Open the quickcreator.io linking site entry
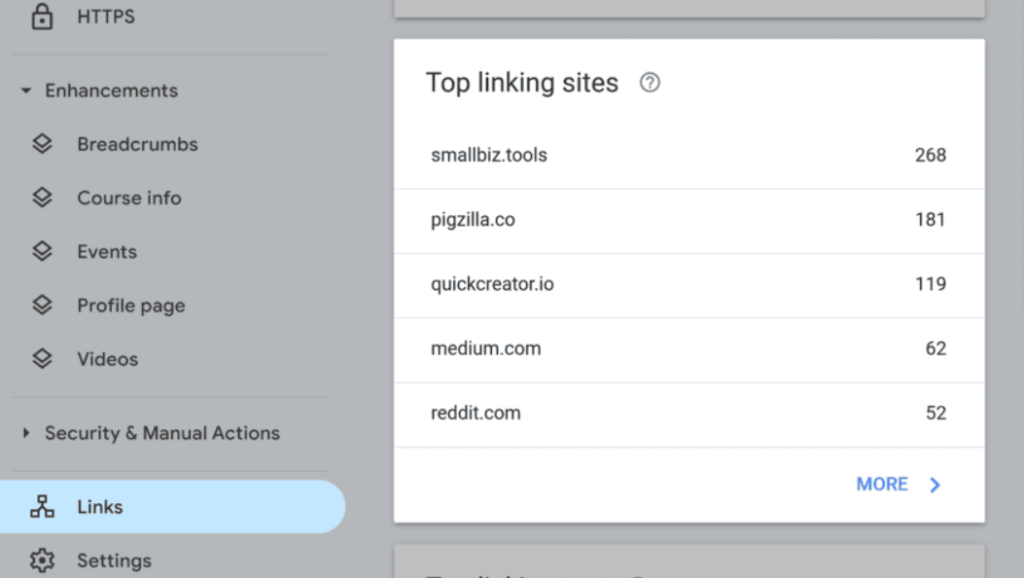This screenshot has height=578, width=1024. [x=689, y=285]
